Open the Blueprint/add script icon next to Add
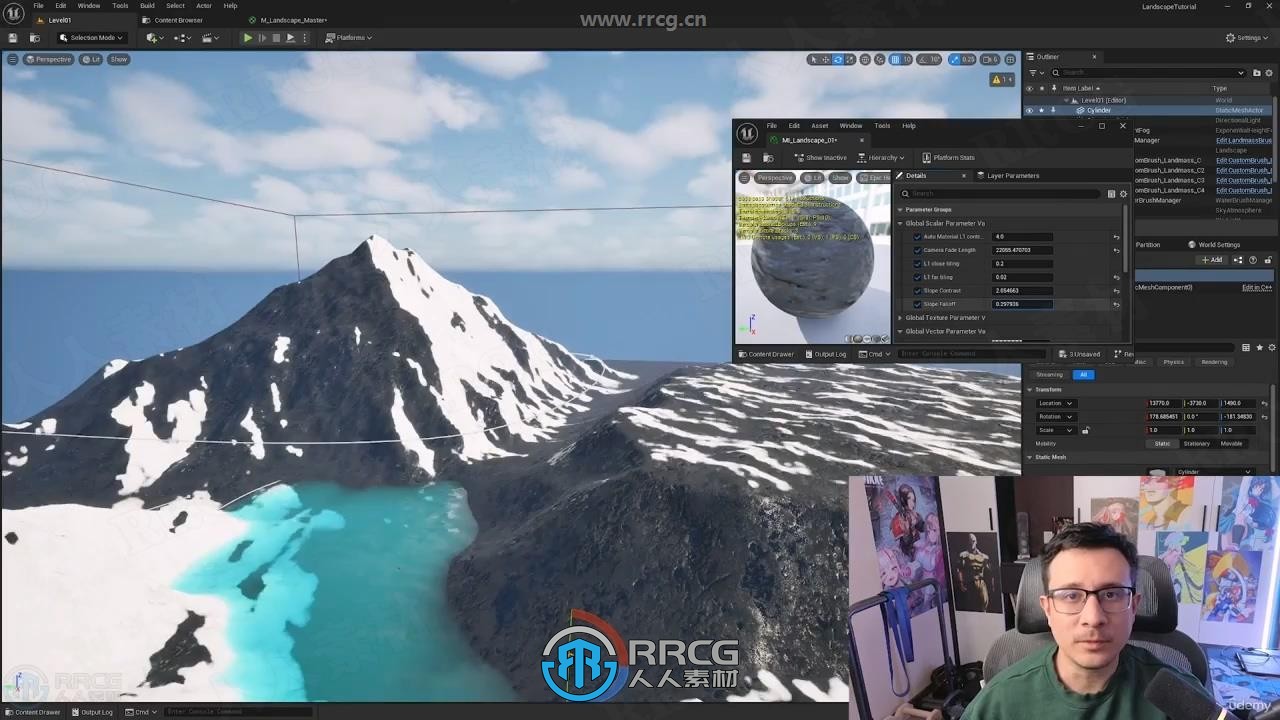The image size is (1280, 720). pyautogui.click(x=1238, y=260)
